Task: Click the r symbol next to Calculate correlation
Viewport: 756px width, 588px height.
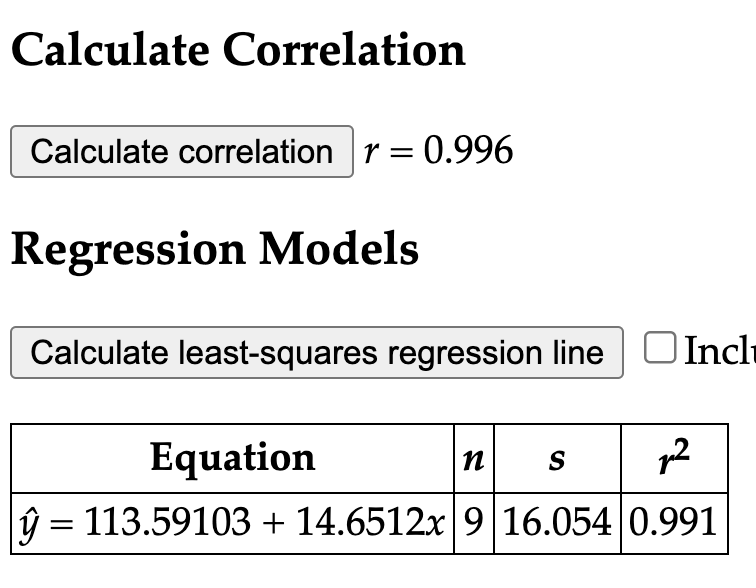Action: click(371, 152)
